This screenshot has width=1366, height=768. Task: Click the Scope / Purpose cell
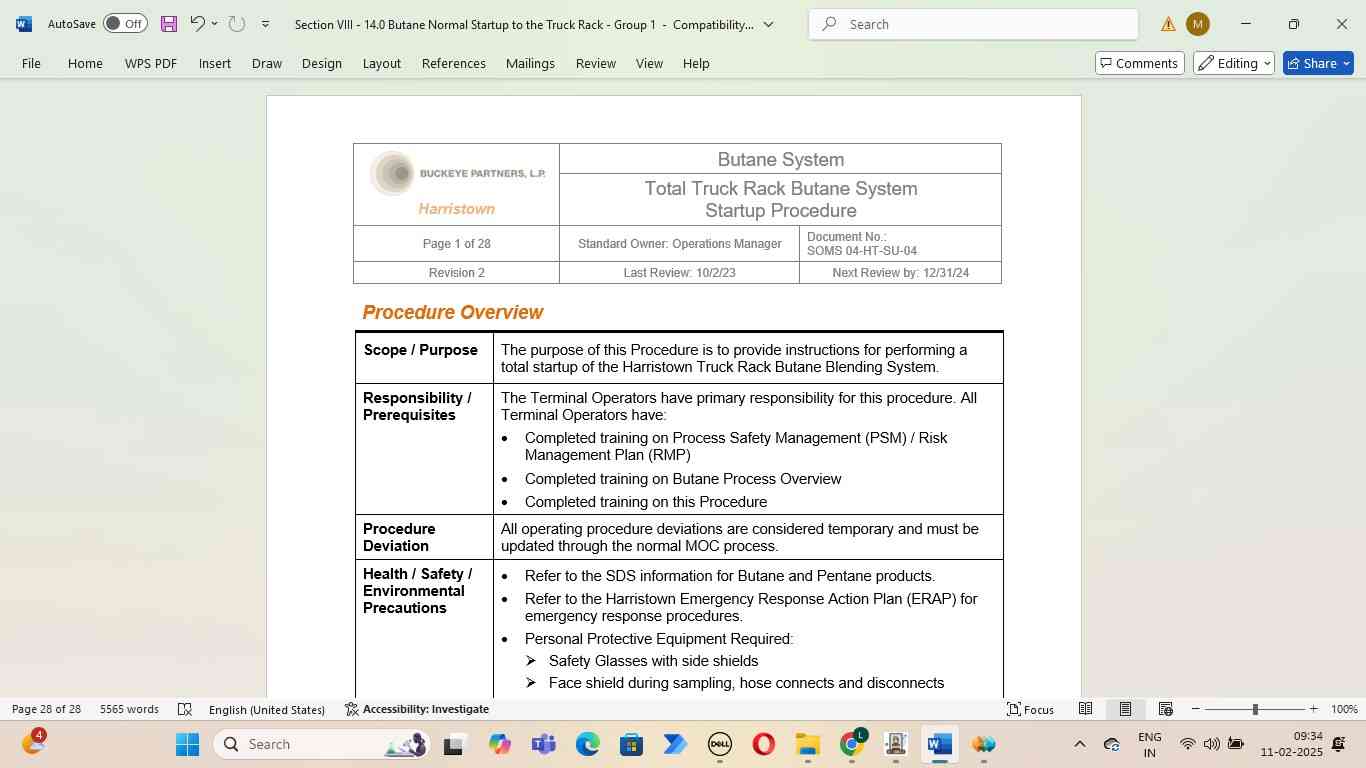pos(424,358)
